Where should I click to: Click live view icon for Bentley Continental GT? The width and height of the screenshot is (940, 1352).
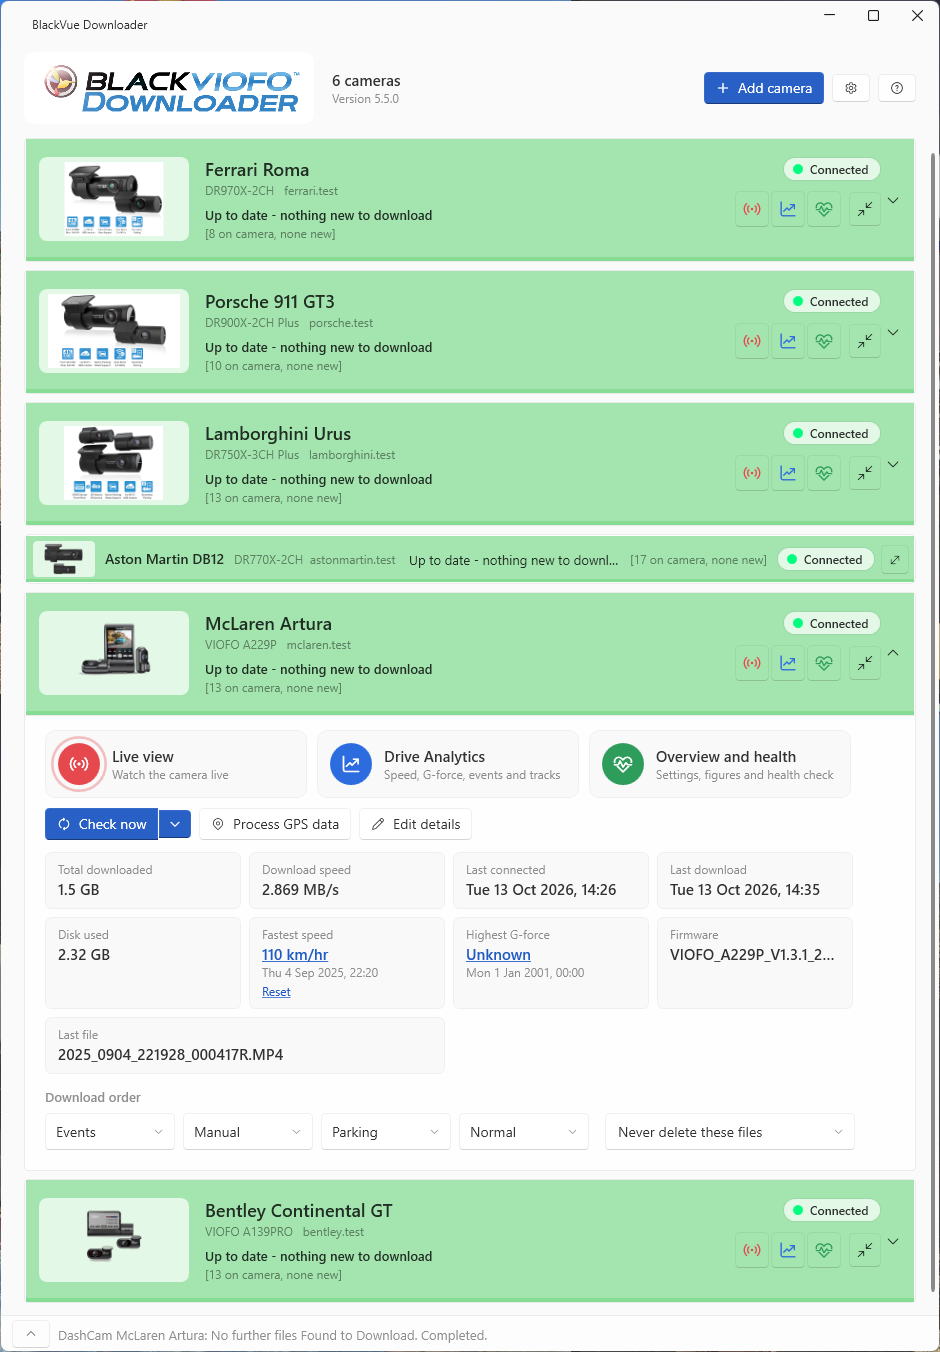tap(752, 1250)
